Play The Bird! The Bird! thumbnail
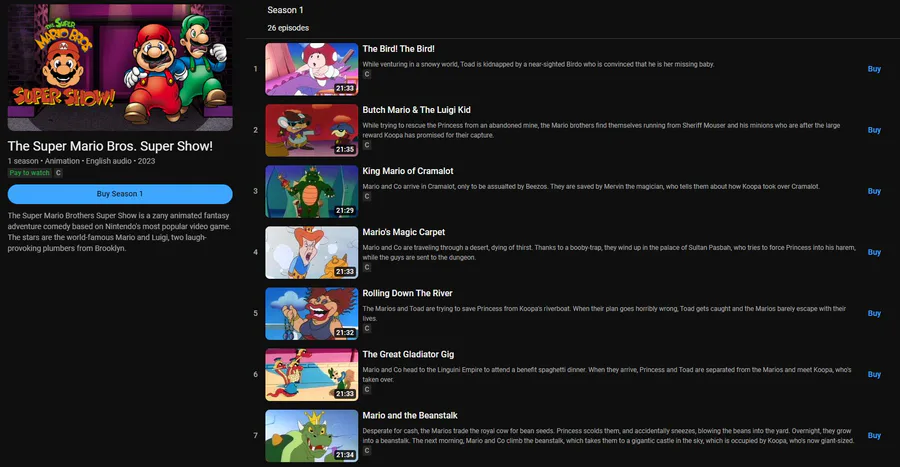This screenshot has width=900, height=467. pos(312,69)
